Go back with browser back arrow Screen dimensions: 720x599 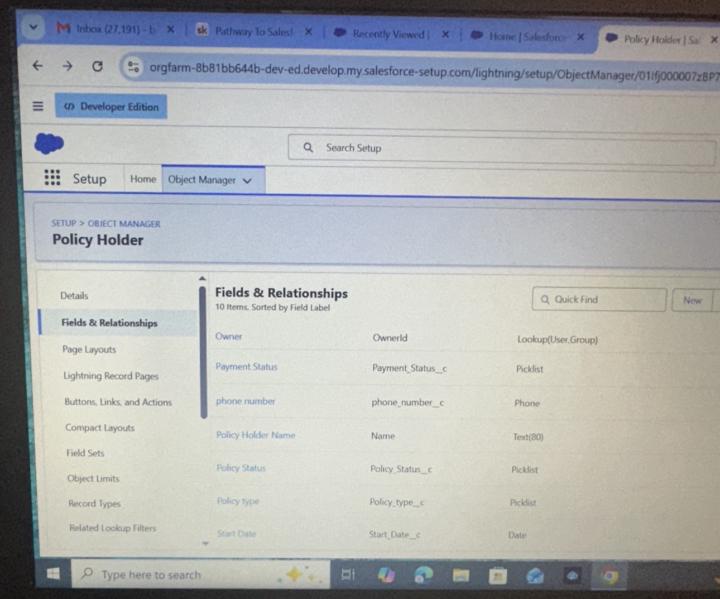tap(38, 66)
